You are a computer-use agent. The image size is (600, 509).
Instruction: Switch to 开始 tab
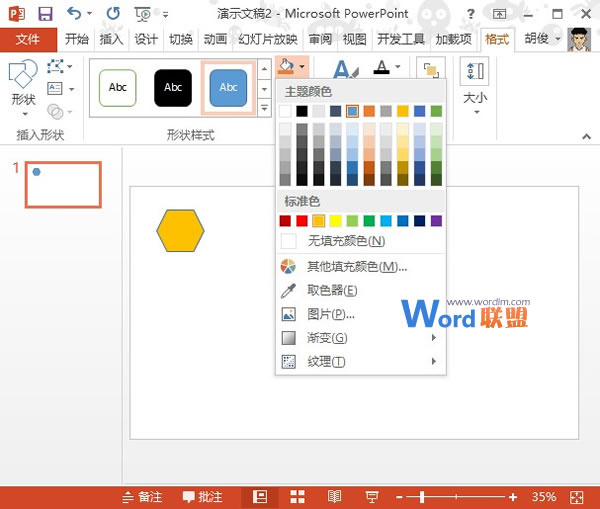coord(77,39)
